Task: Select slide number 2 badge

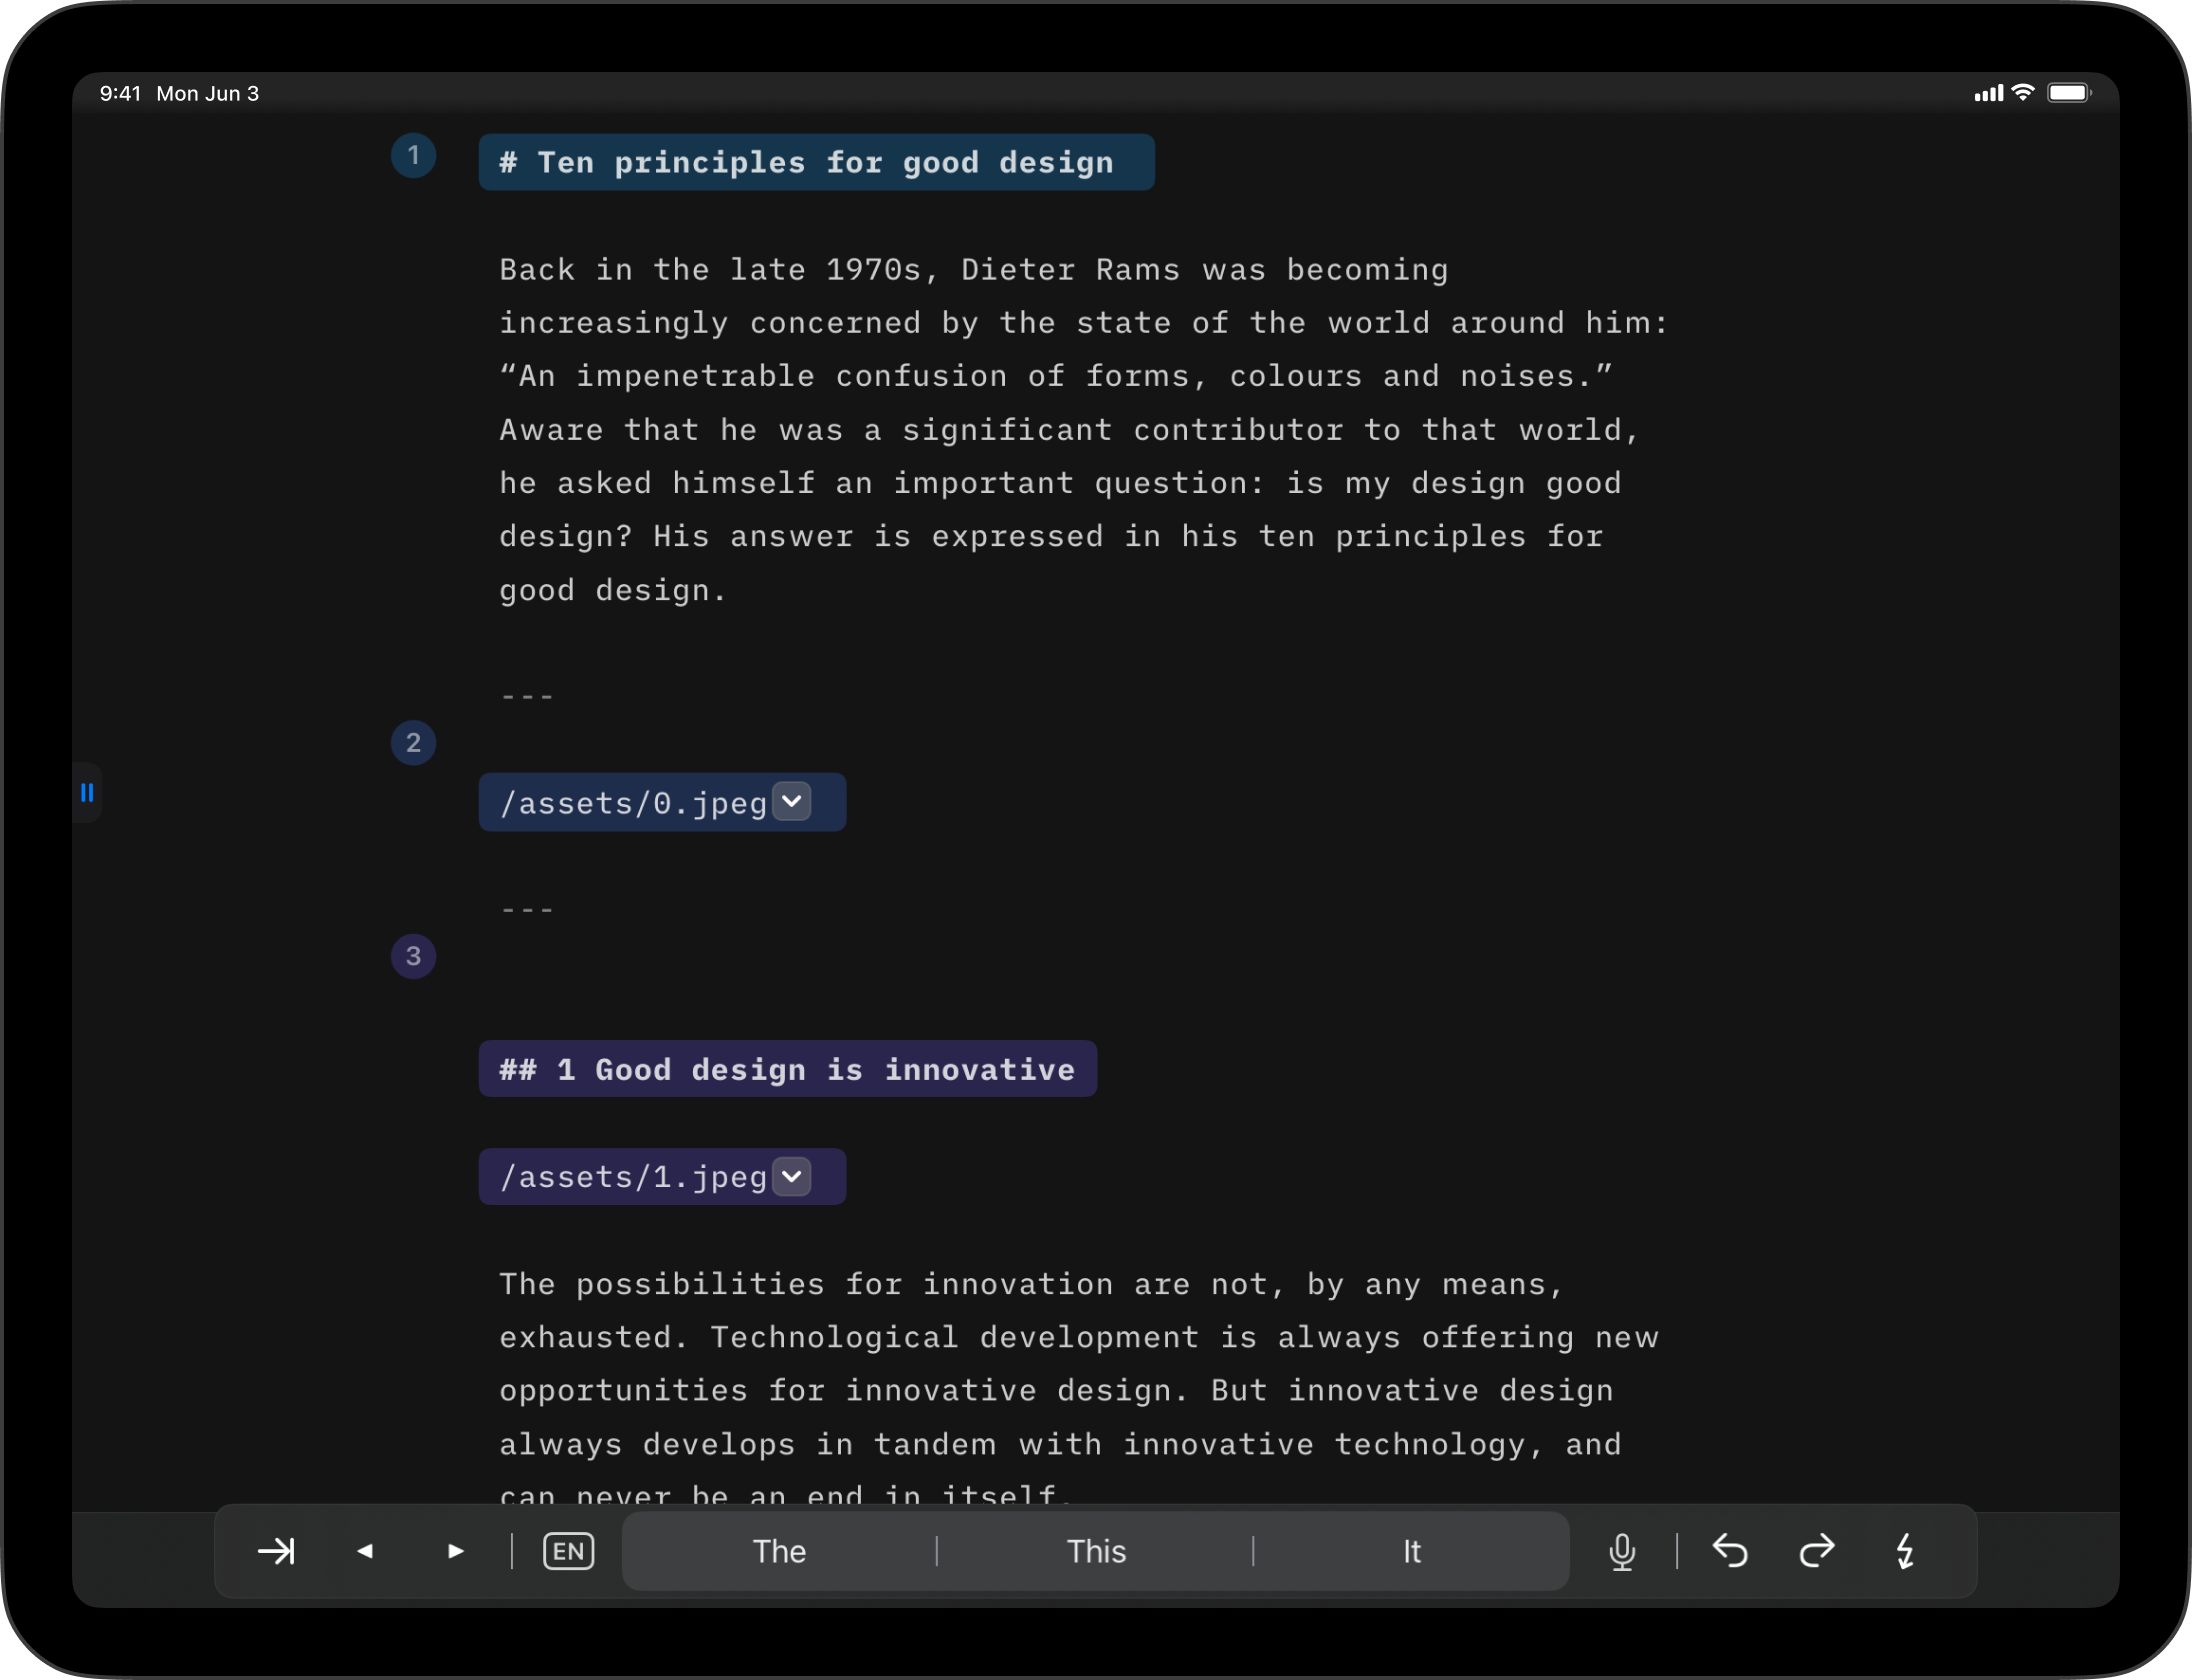Action: click(x=413, y=743)
